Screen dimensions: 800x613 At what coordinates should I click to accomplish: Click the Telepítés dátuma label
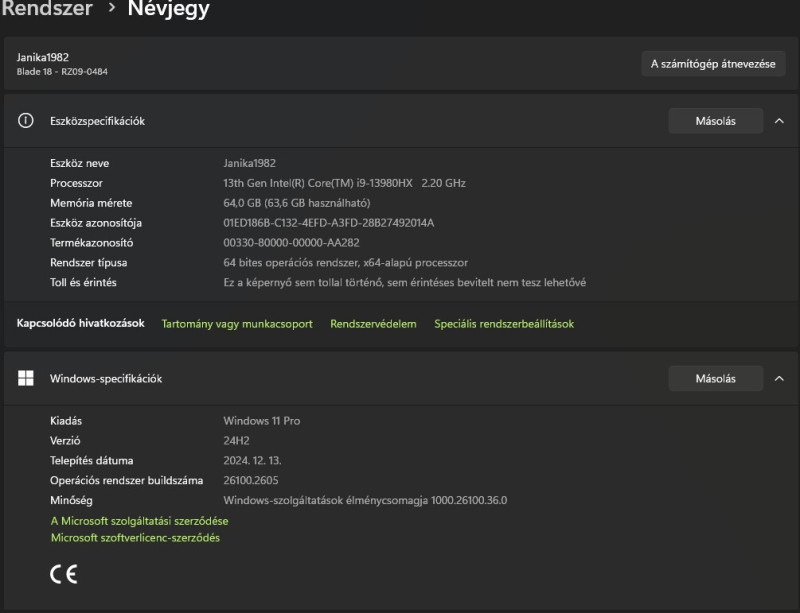[91, 461]
